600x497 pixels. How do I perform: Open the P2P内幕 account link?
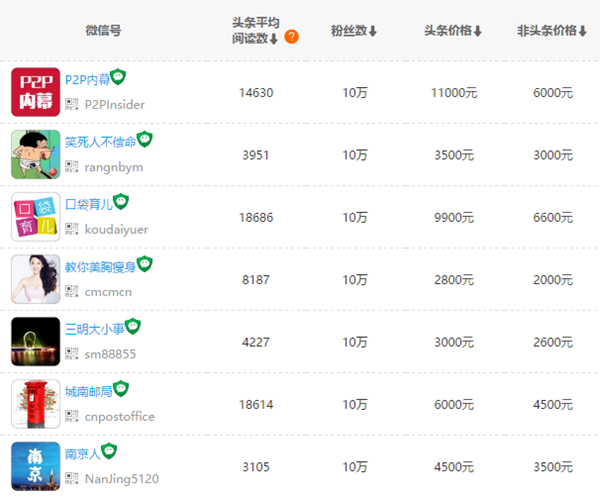[88, 80]
